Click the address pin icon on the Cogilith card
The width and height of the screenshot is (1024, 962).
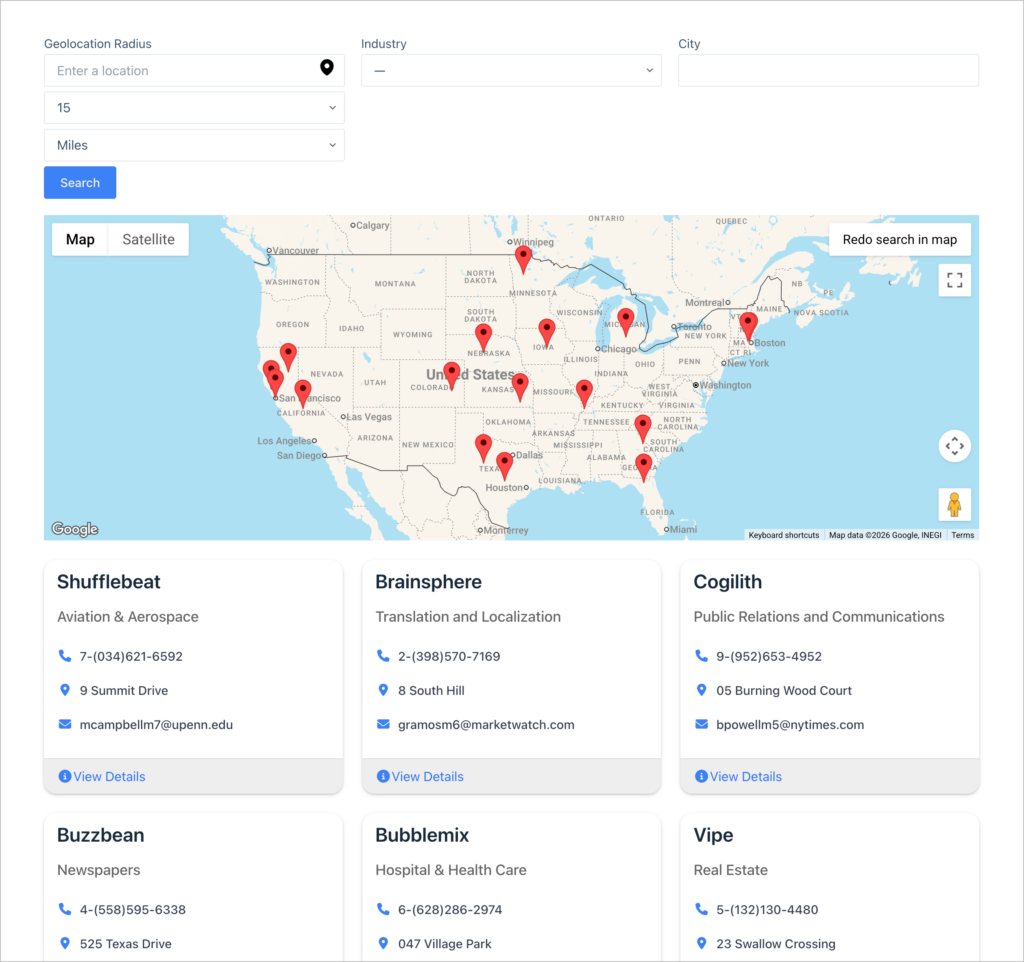click(x=701, y=690)
